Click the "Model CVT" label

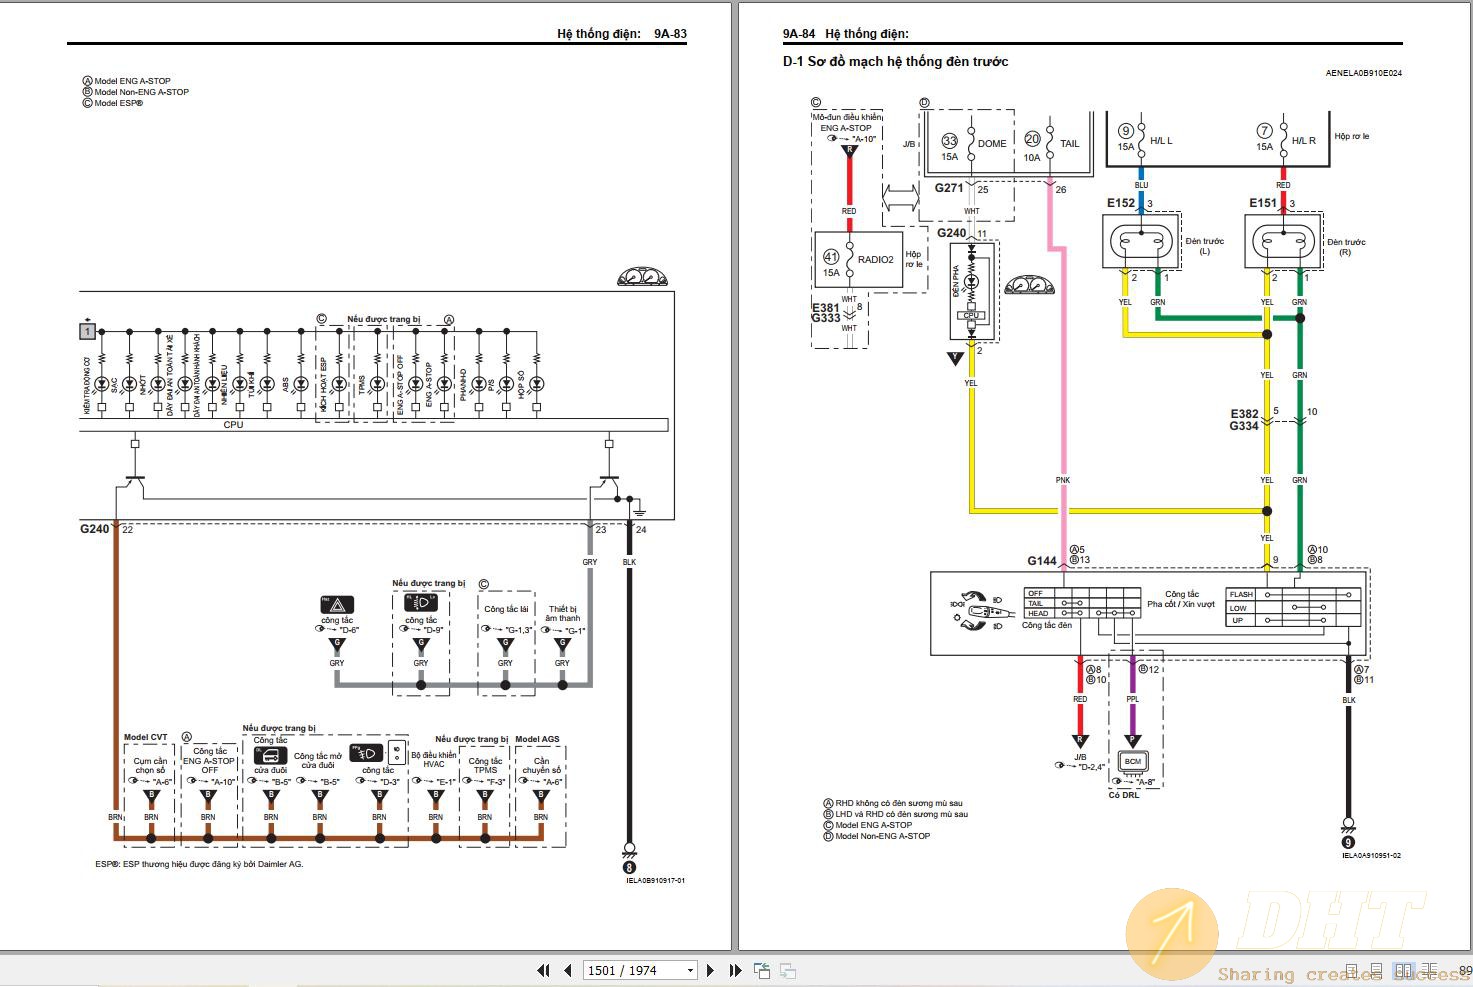point(146,738)
